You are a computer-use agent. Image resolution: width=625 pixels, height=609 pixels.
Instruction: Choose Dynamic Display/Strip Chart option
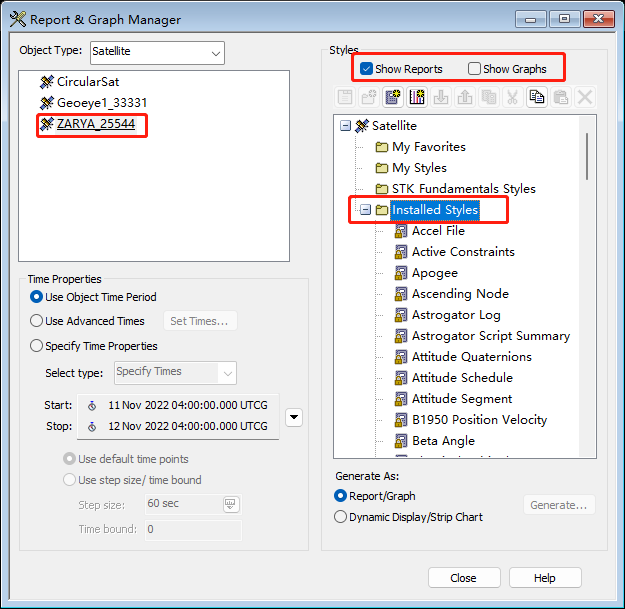coord(341,517)
